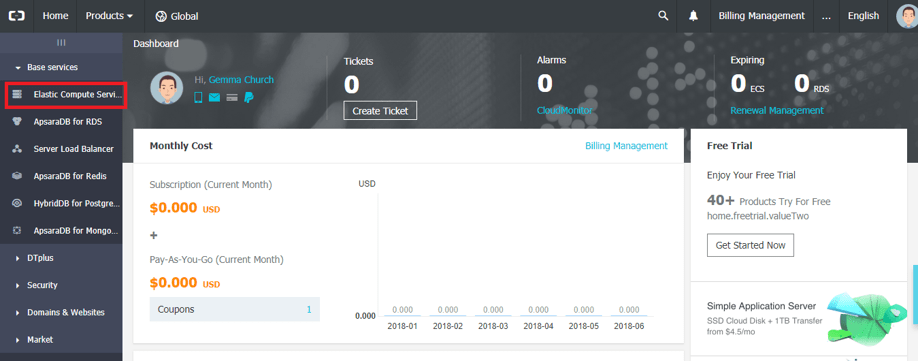Click the credit card icon under username

232,98
